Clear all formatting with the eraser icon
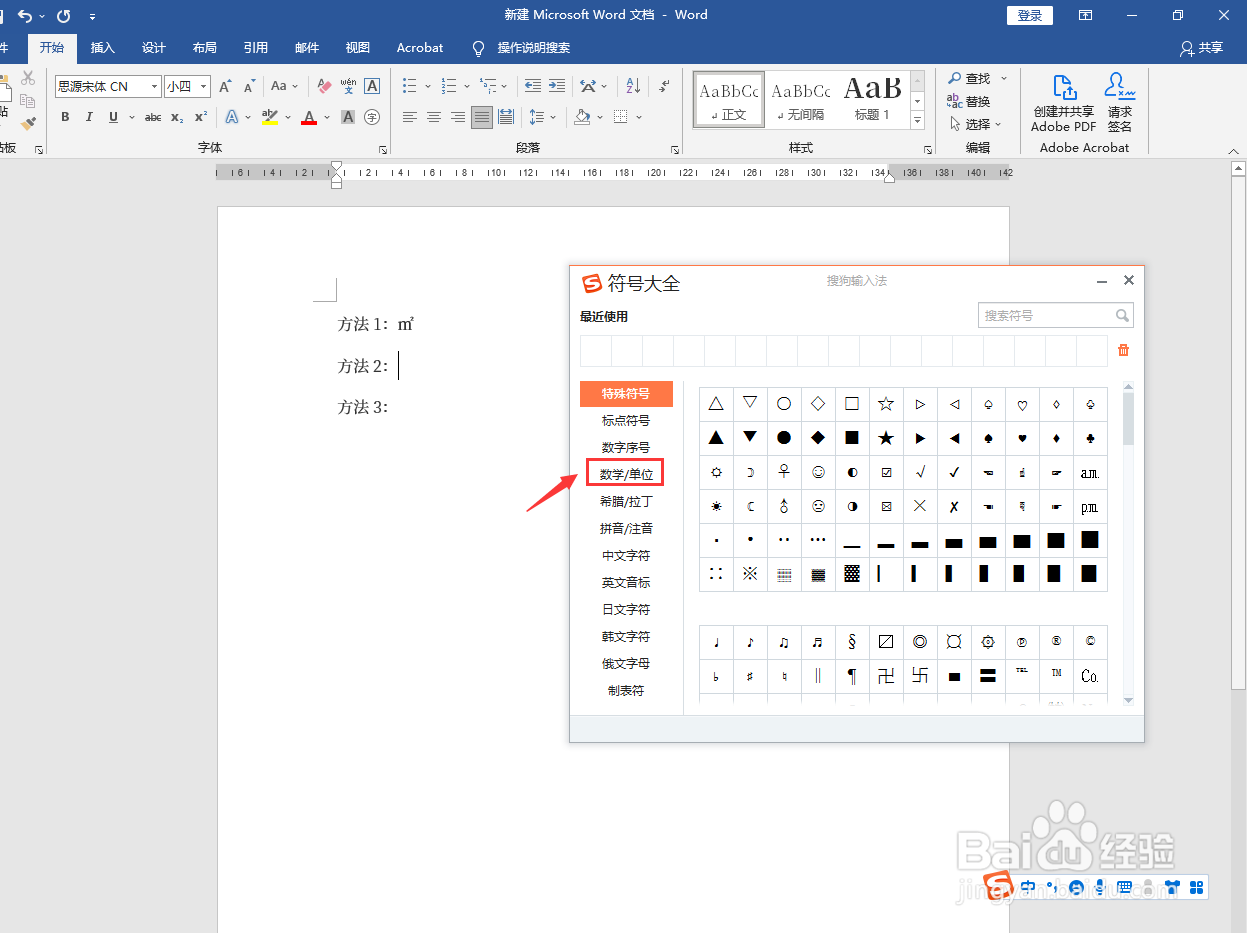This screenshot has width=1247, height=933. [x=323, y=87]
